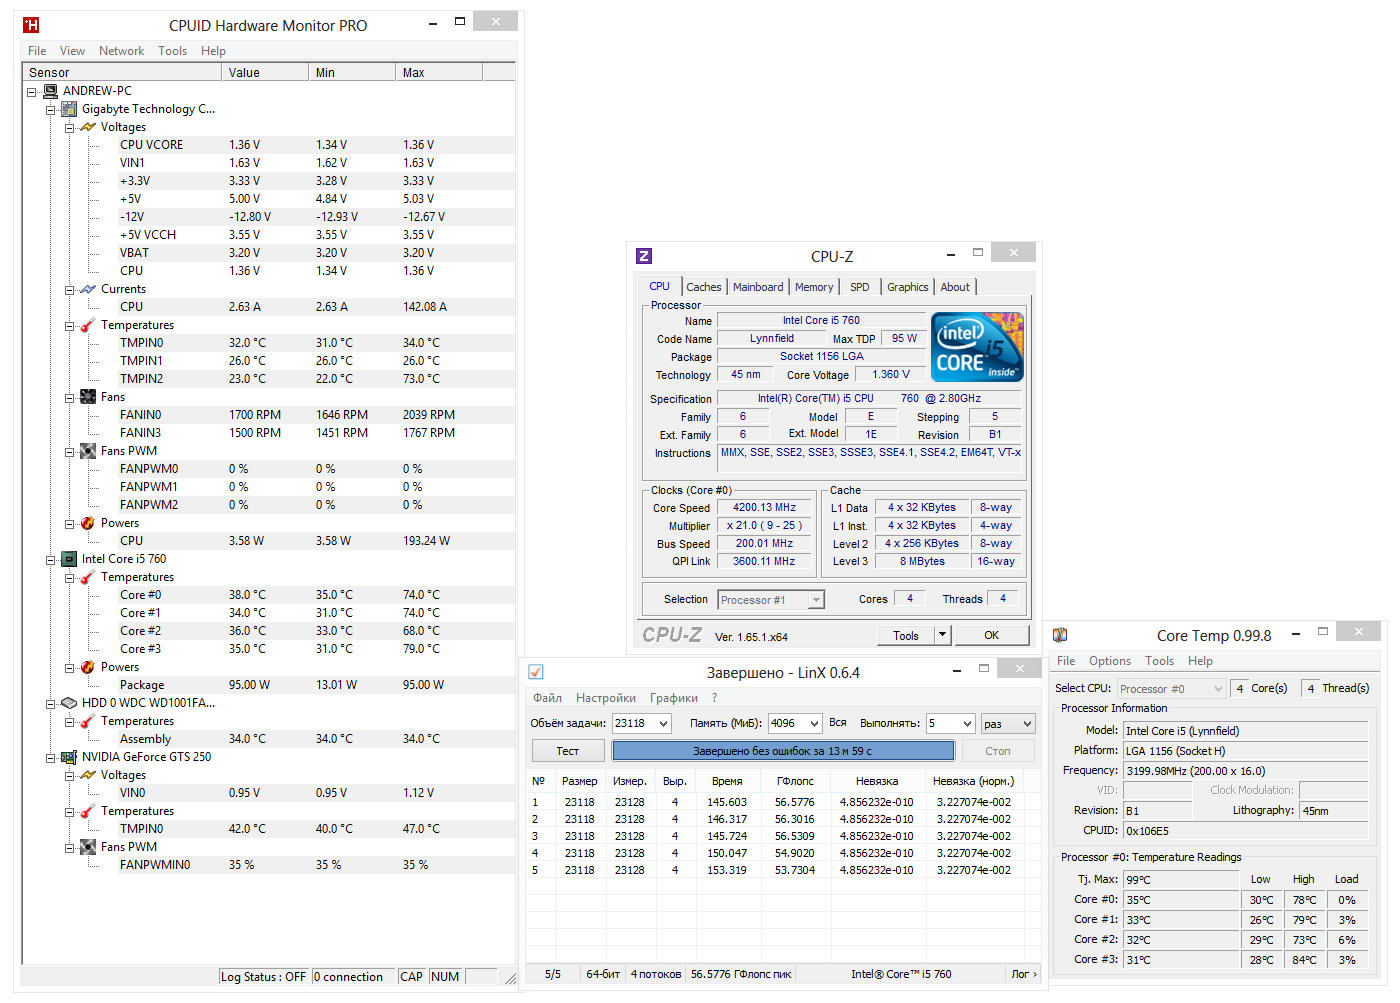Click the Value column header in HWMonitor

[265, 73]
